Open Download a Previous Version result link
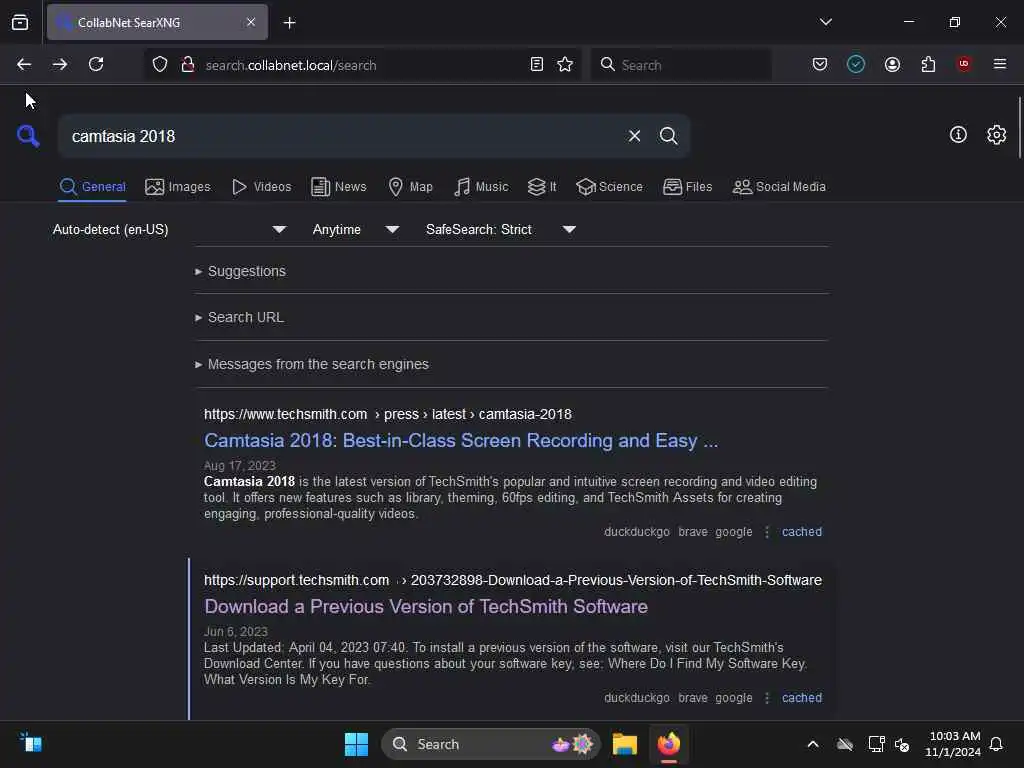Viewport: 1024px width, 768px height. tap(426, 607)
